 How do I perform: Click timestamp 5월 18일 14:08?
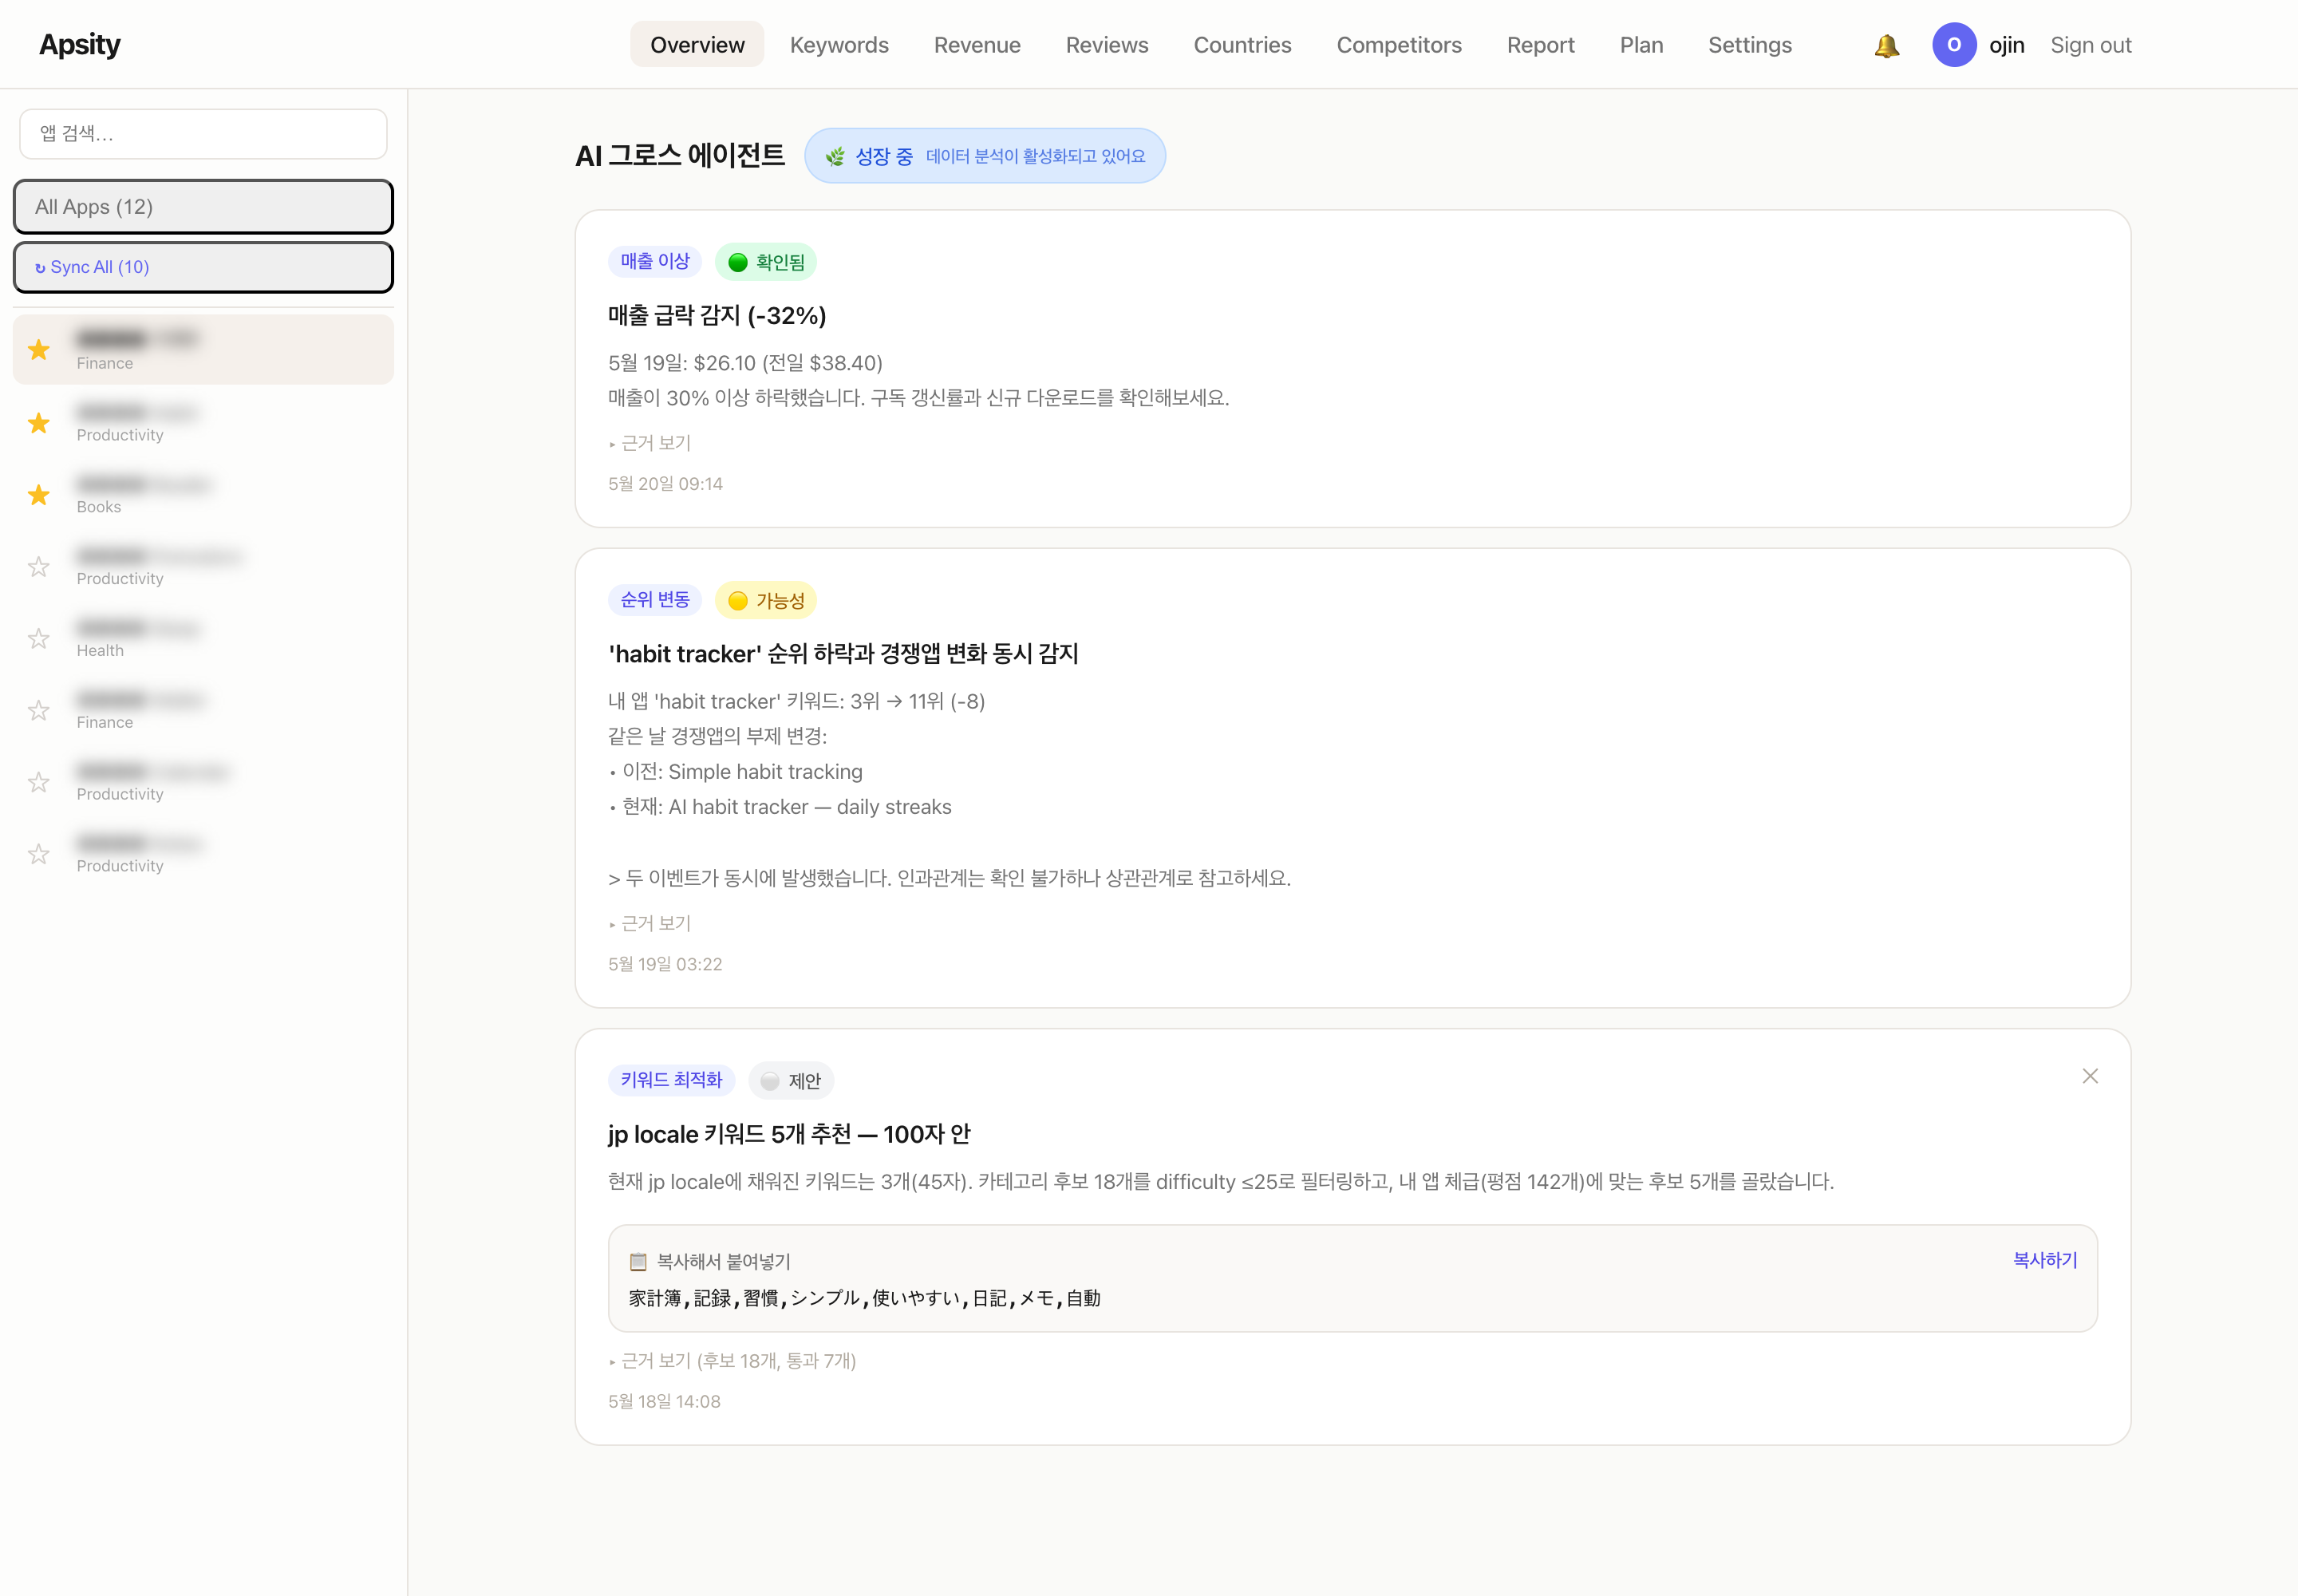click(x=664, y=1401)
